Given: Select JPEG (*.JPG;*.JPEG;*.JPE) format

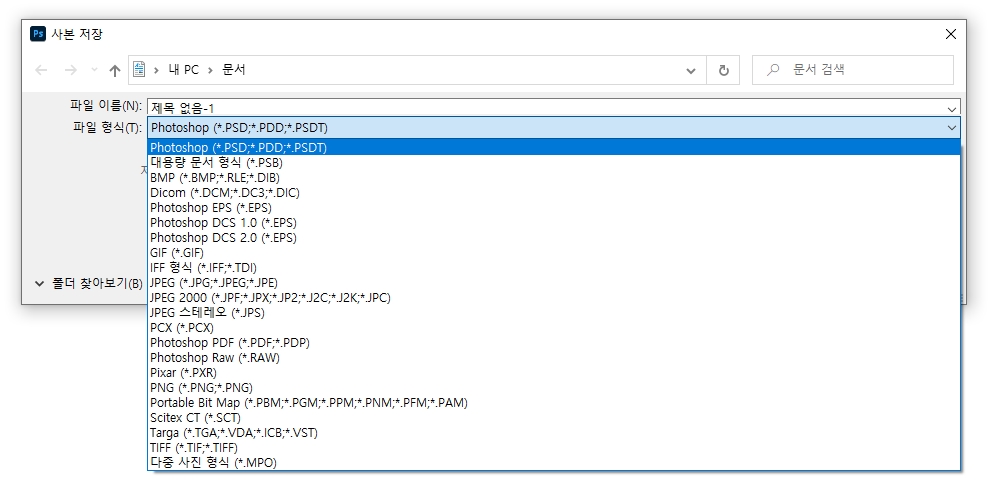Looking at the screenshot, I should point(554,282).
